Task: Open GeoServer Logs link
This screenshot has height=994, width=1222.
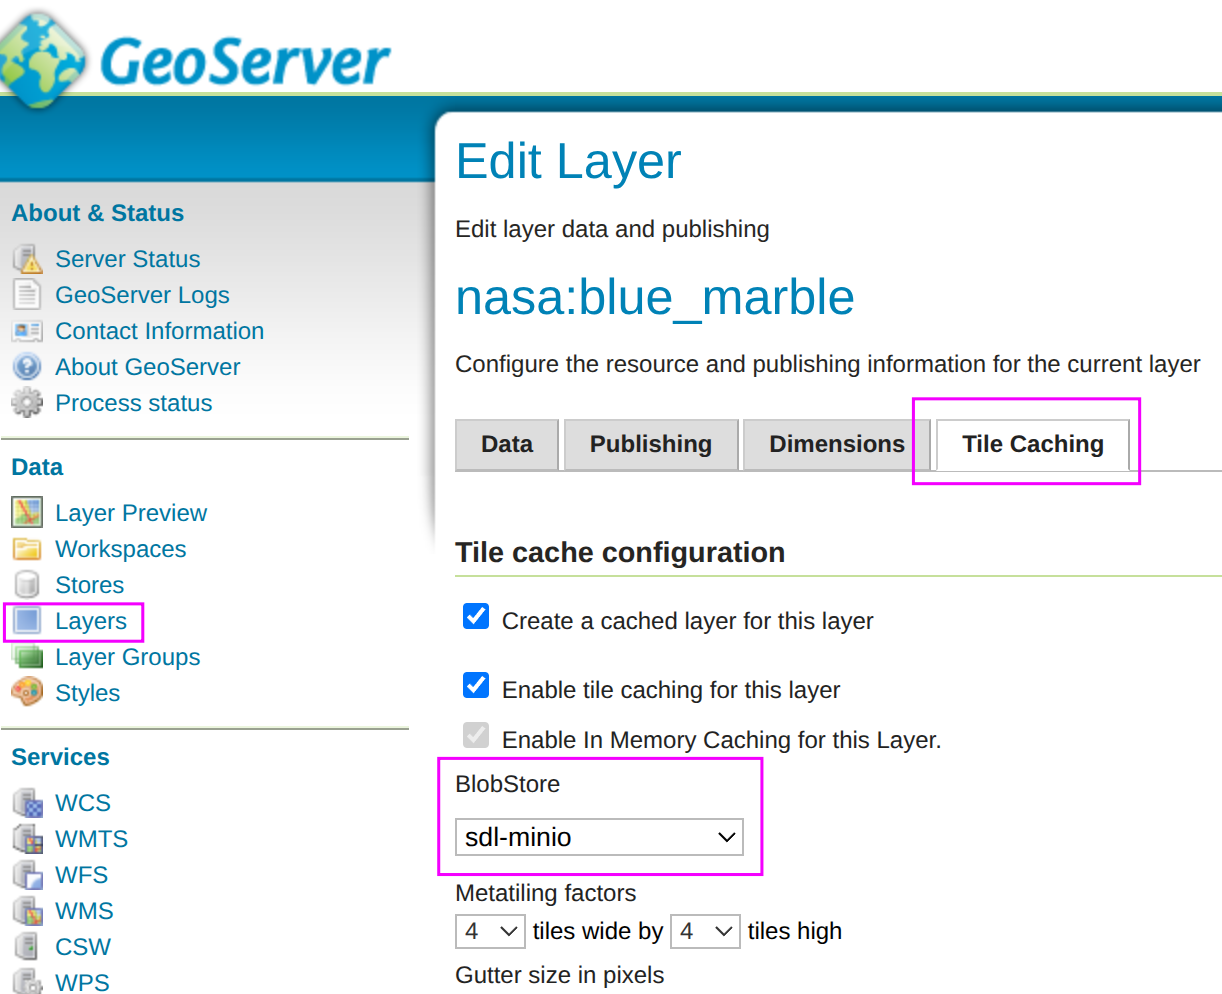Action: click(142, 295)
